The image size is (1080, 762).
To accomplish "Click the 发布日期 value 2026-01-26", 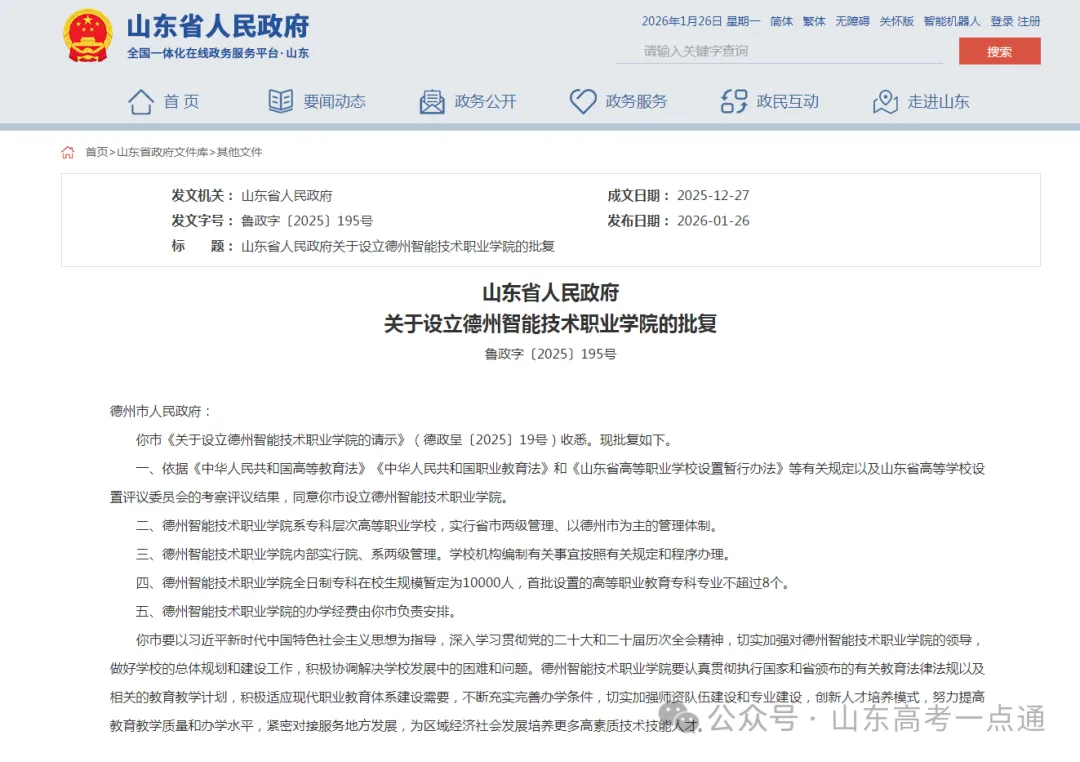I will pos(713,221).
